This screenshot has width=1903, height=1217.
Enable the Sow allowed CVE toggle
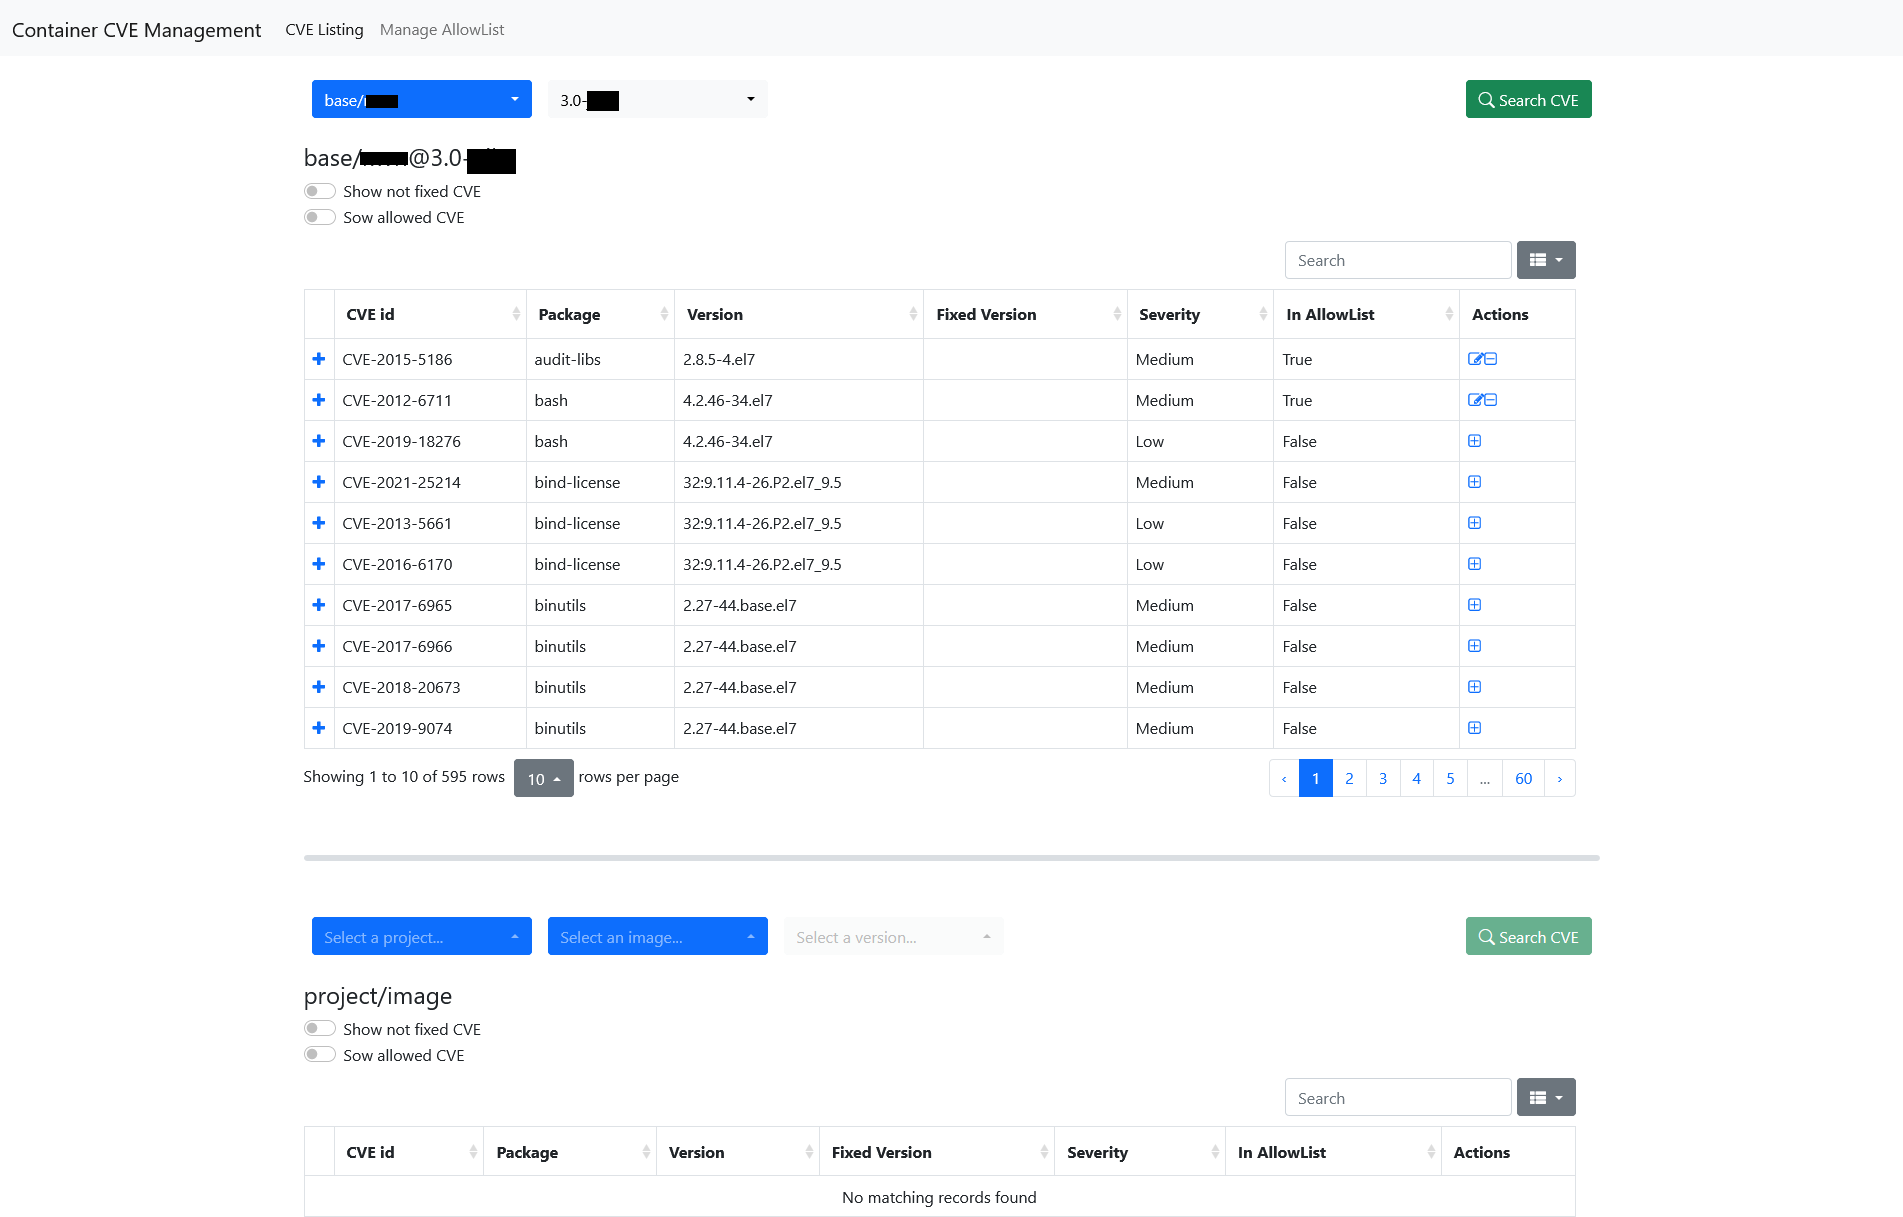[319, 216]
